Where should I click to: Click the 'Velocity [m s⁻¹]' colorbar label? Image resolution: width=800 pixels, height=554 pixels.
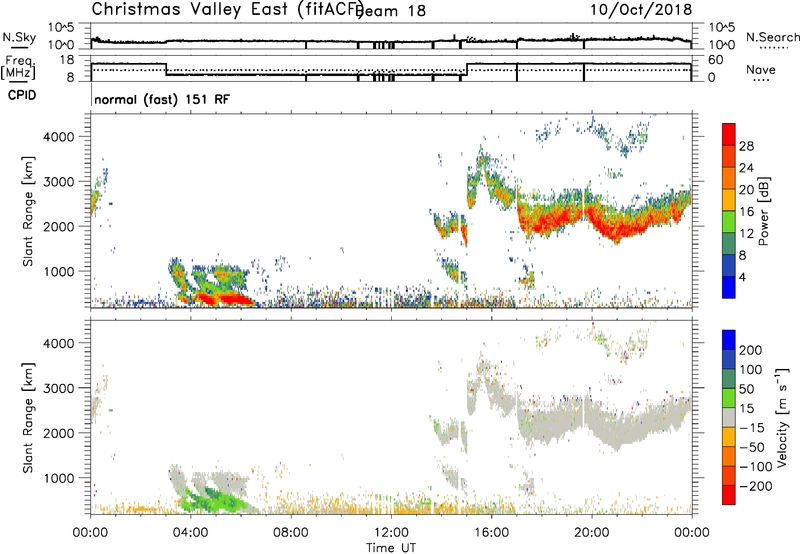tap(781, 417)
